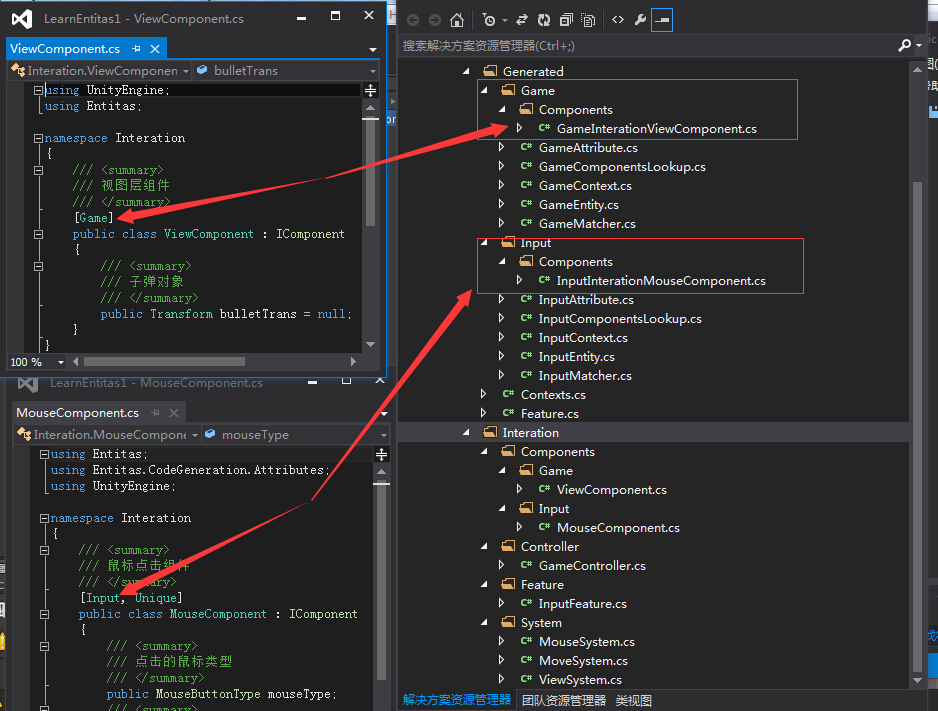The height and width of the screenshot is (711, 938).
Task: Click the Home icon in Solution Explorer toolbar
Action: pos(457,20)
